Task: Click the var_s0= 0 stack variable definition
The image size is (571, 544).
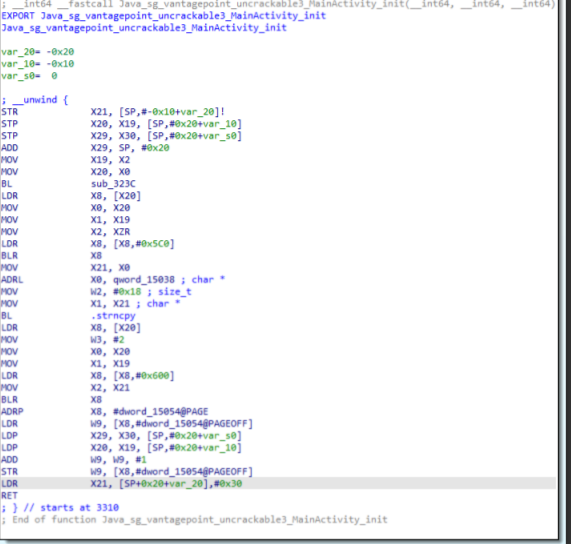Action: point(29,76)
